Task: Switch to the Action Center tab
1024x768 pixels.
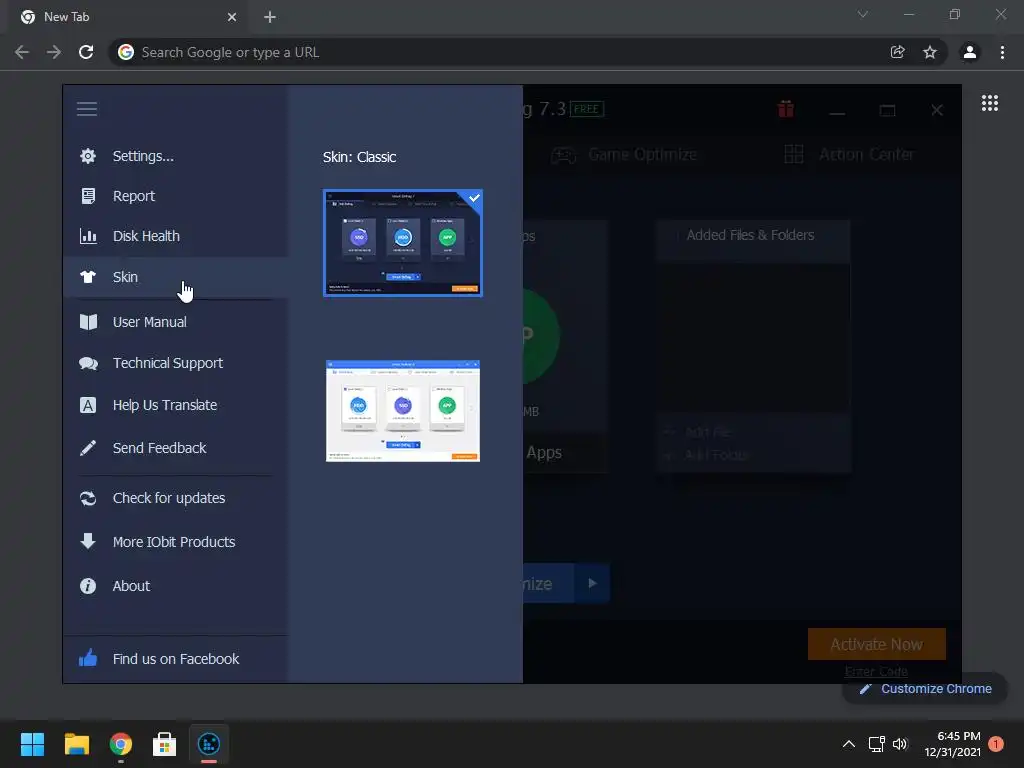Action: pyautogui.click(x=849, y=155)
